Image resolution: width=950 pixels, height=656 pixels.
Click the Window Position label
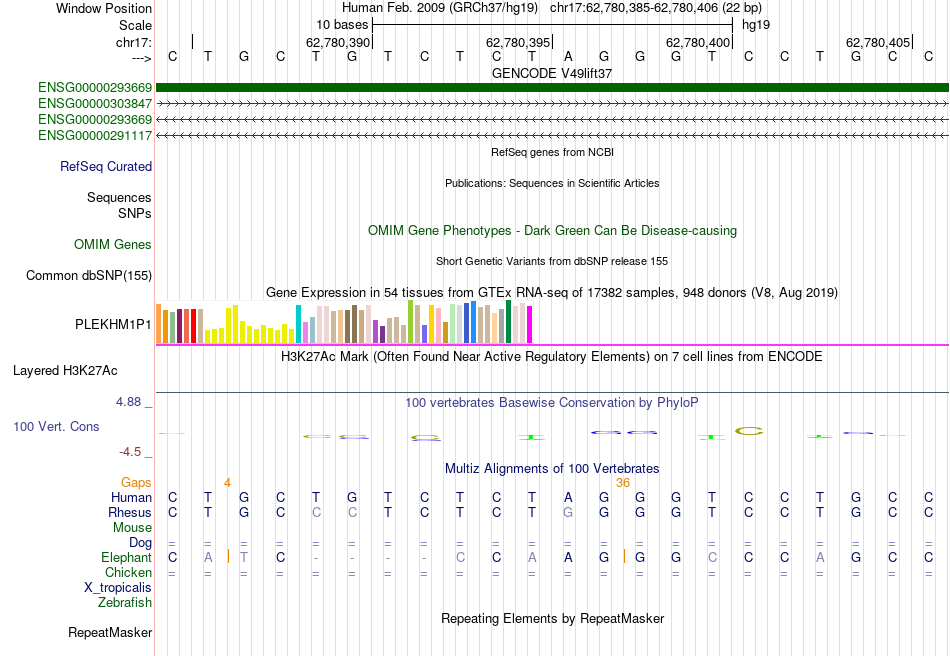(104, 8)
